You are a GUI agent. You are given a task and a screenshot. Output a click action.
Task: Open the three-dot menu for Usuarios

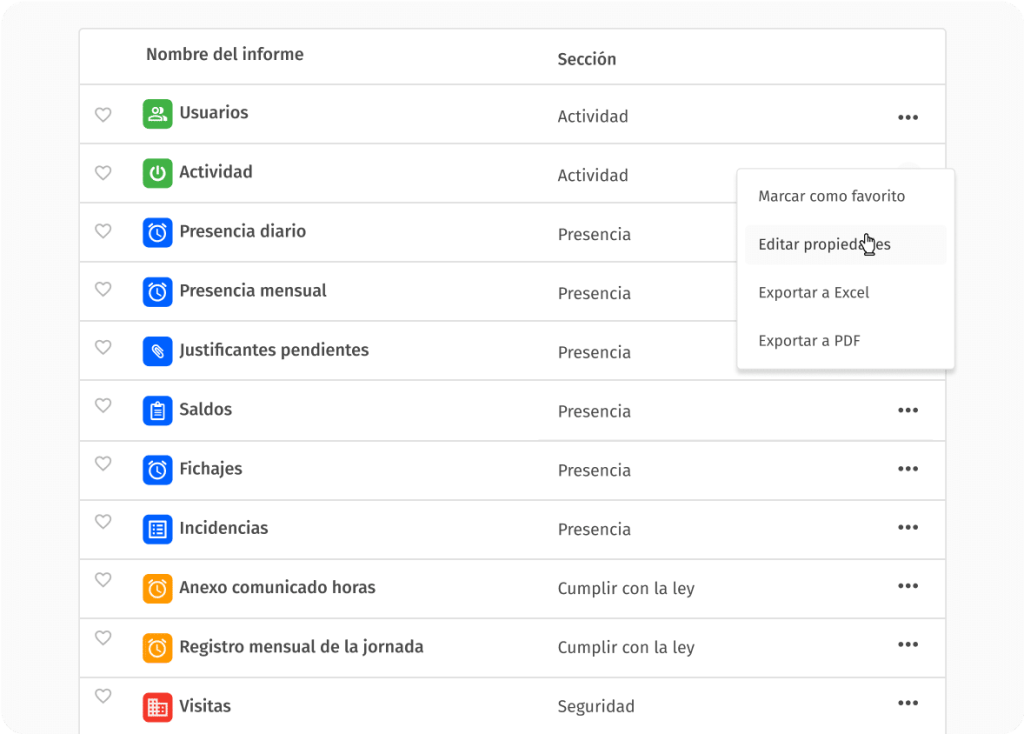pos(907,117)
